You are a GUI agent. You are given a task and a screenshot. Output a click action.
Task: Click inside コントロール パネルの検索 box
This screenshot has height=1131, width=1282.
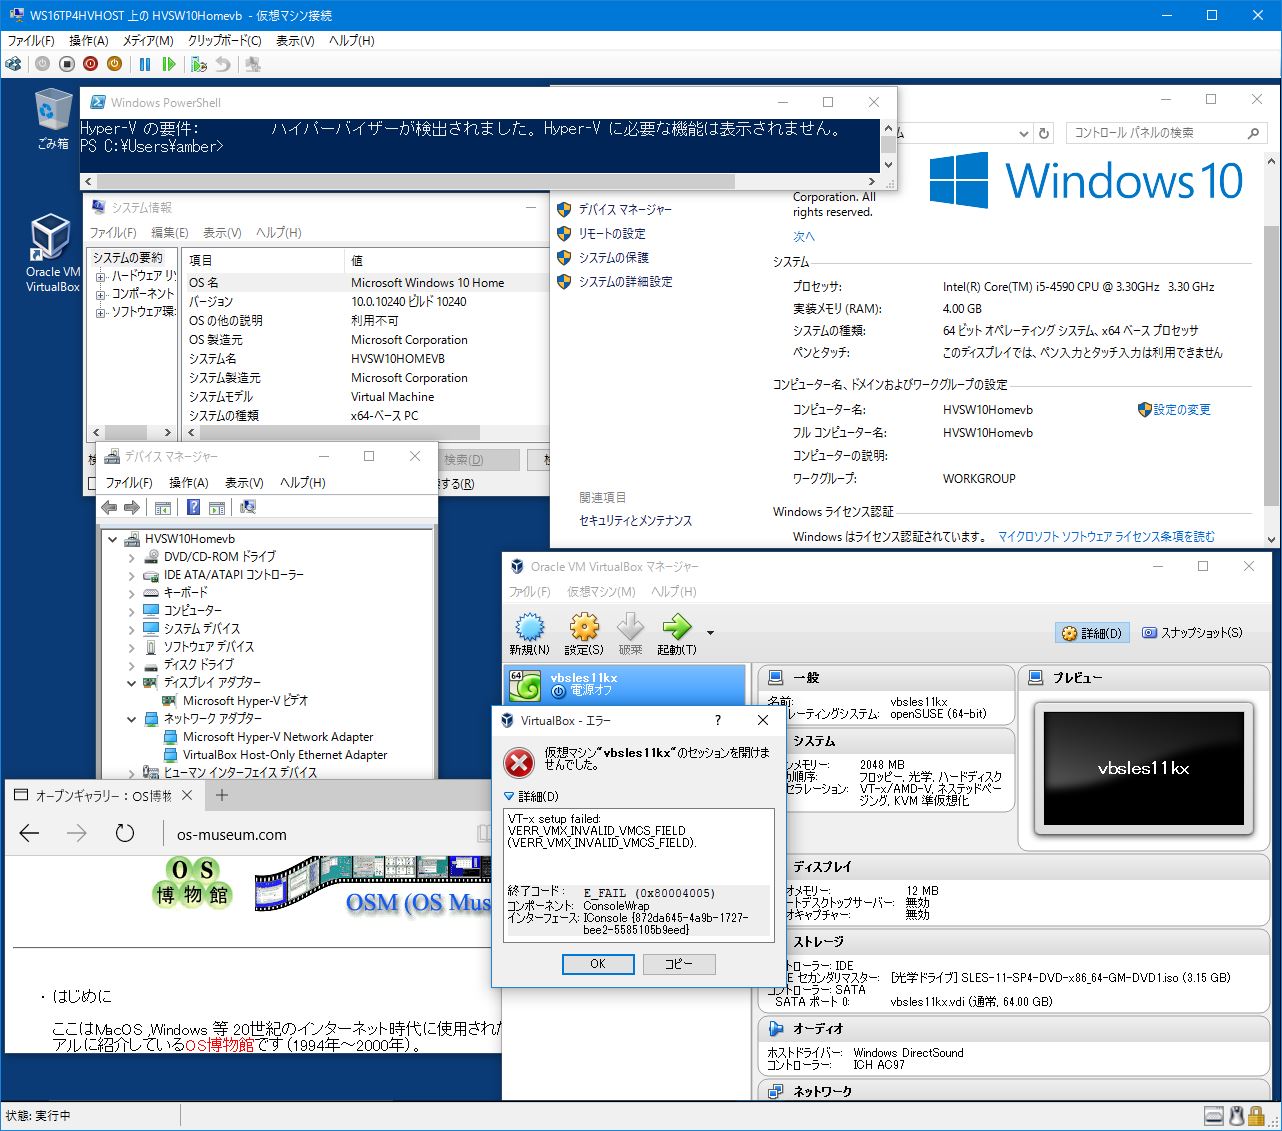tap(1166, 133)
